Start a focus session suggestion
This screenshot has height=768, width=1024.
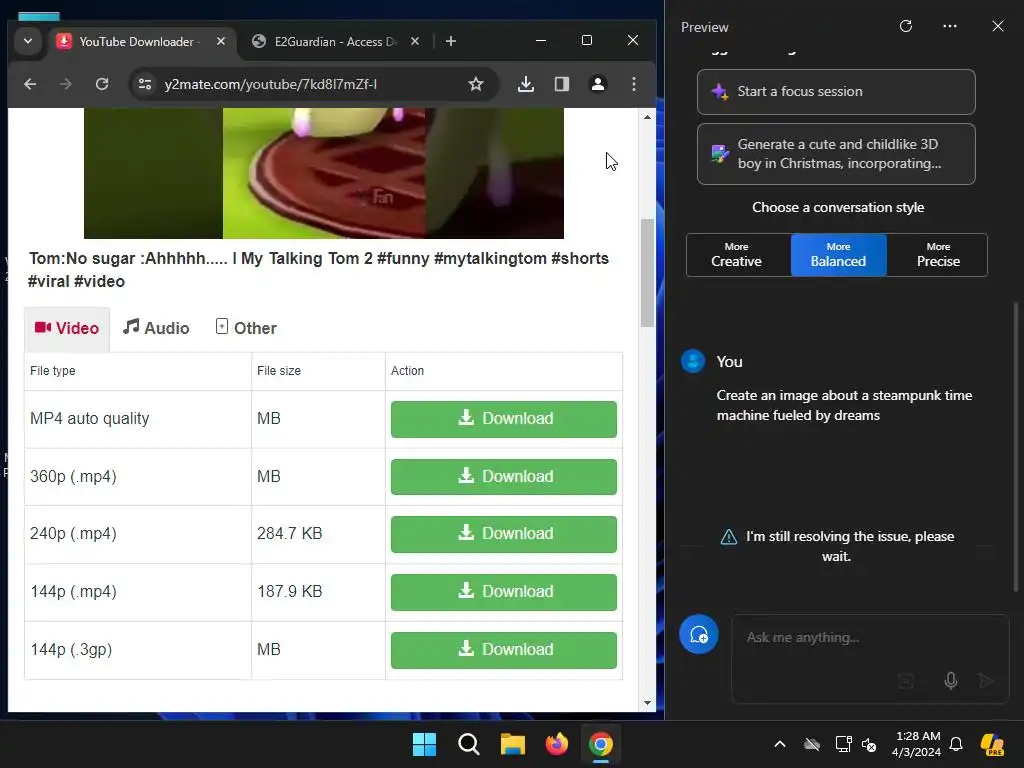[x=836, y=91]
